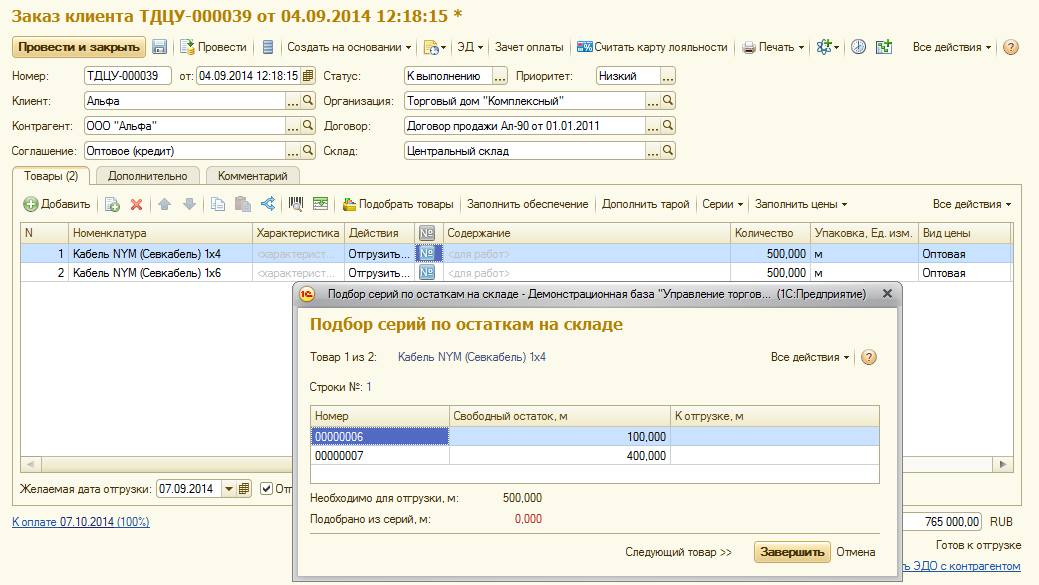Viewport: 1039px width, 585px height.
Task: Click product link Кабель NYM (Севкабель) 1х4 in dialog
Action: [x=472, y=357]
